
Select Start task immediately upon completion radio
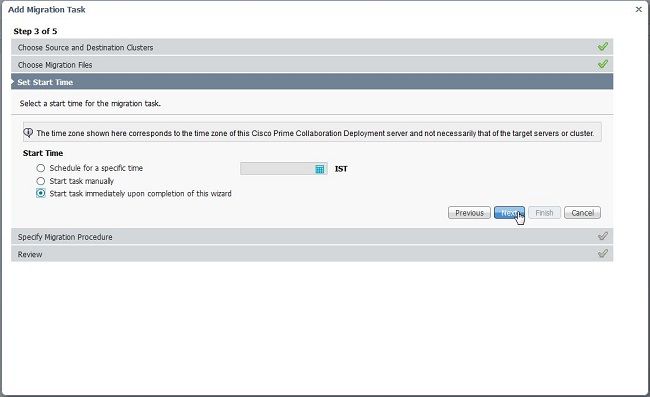41,193
